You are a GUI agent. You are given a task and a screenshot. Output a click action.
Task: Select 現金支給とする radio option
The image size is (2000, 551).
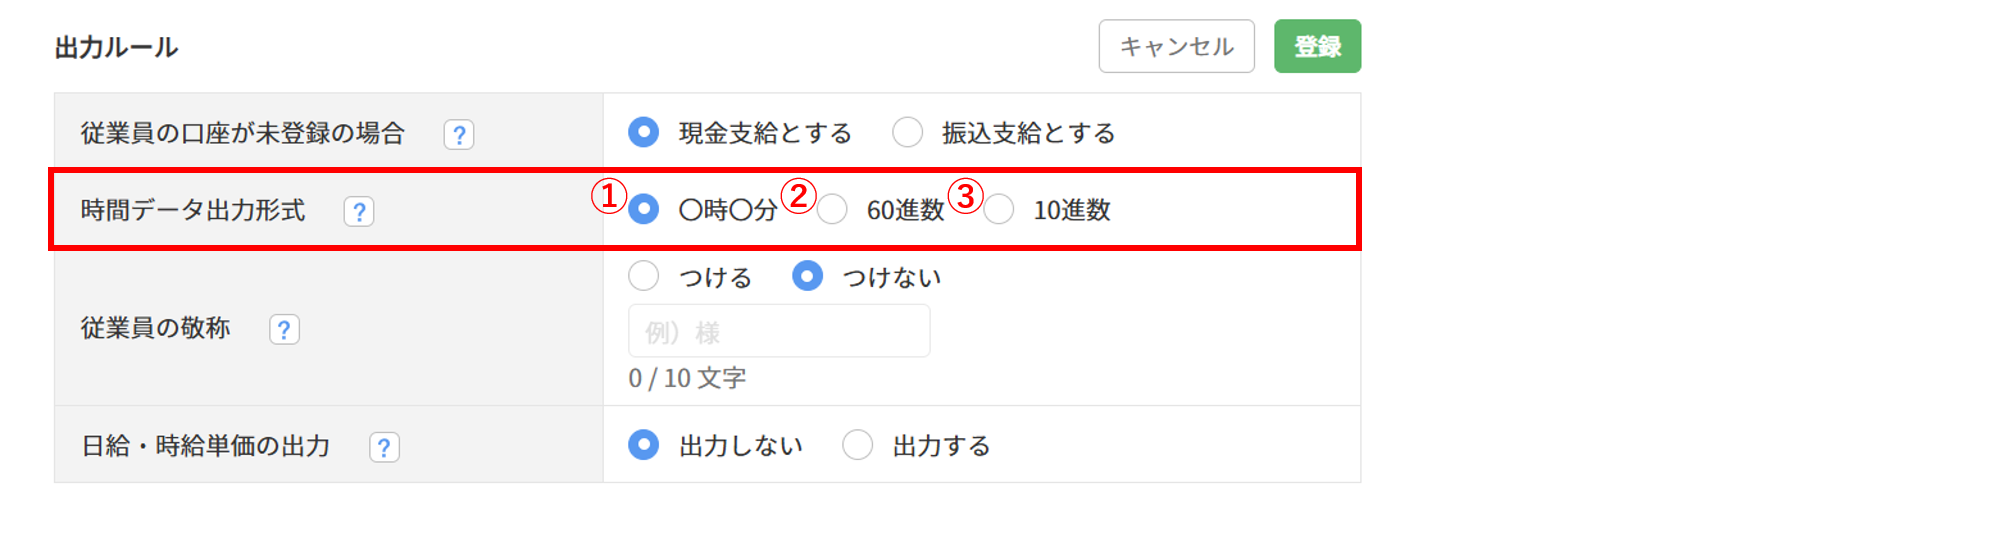point(643,132)
